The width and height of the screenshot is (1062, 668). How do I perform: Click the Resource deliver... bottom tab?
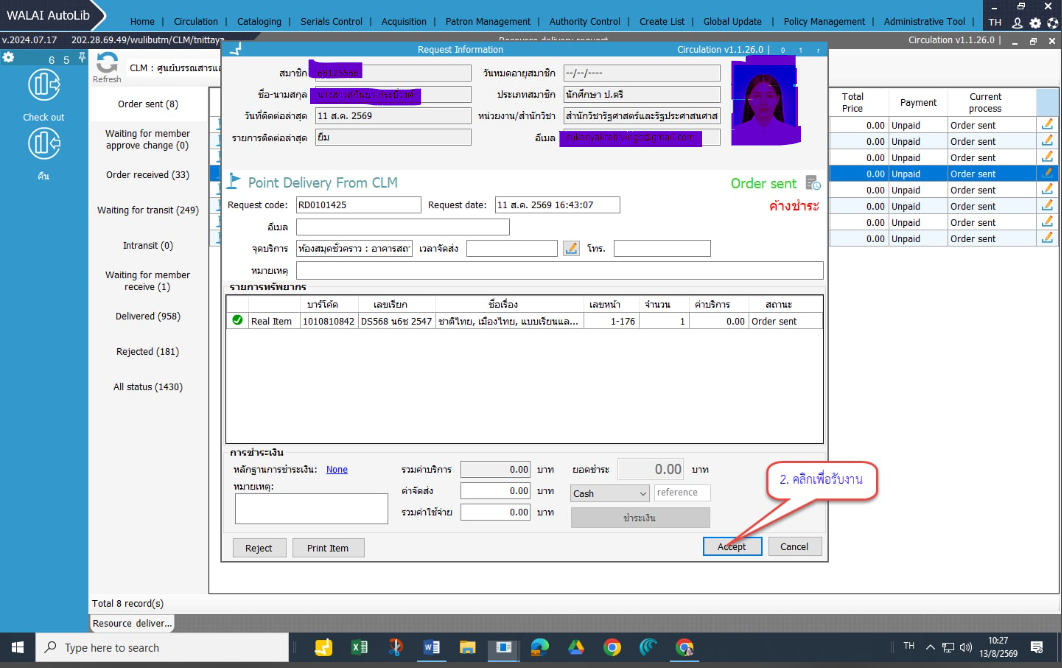click(132, 623)
